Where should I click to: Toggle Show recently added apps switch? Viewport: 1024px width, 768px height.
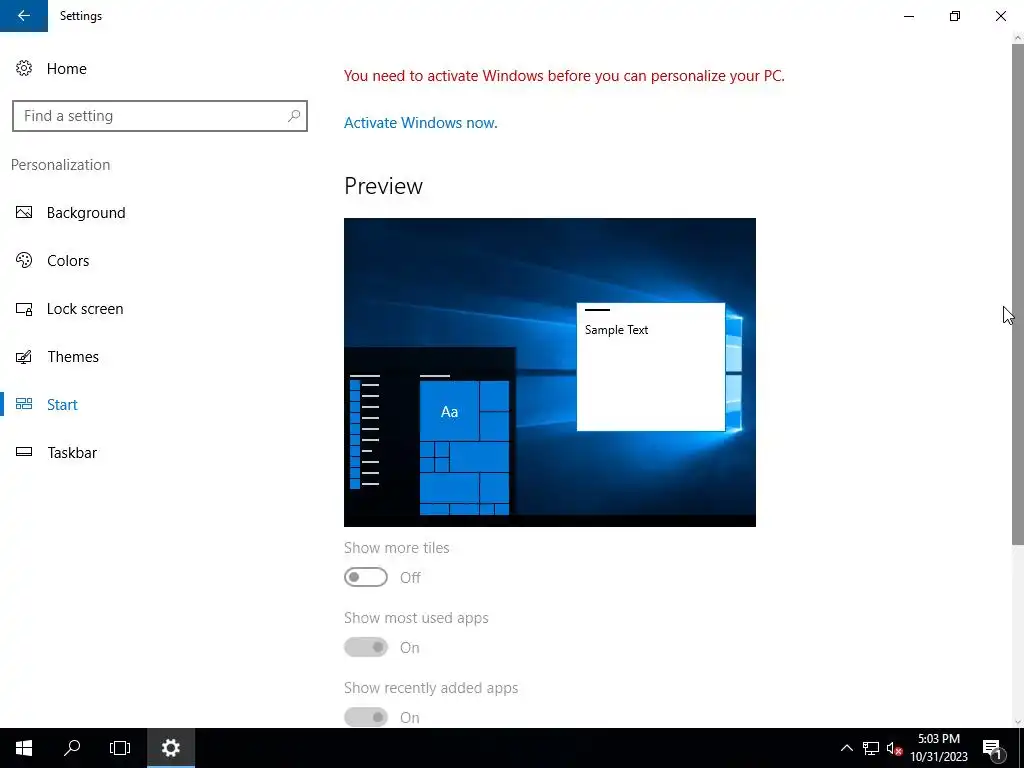pos(366,717)
